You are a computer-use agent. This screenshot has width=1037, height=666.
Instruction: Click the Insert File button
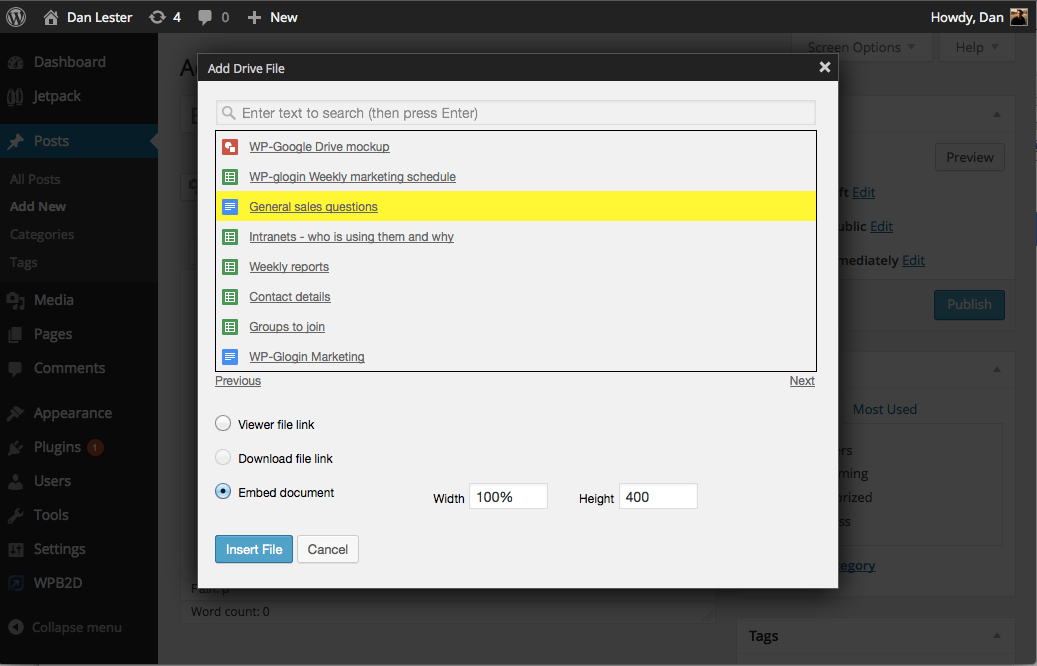click(253, 548)
